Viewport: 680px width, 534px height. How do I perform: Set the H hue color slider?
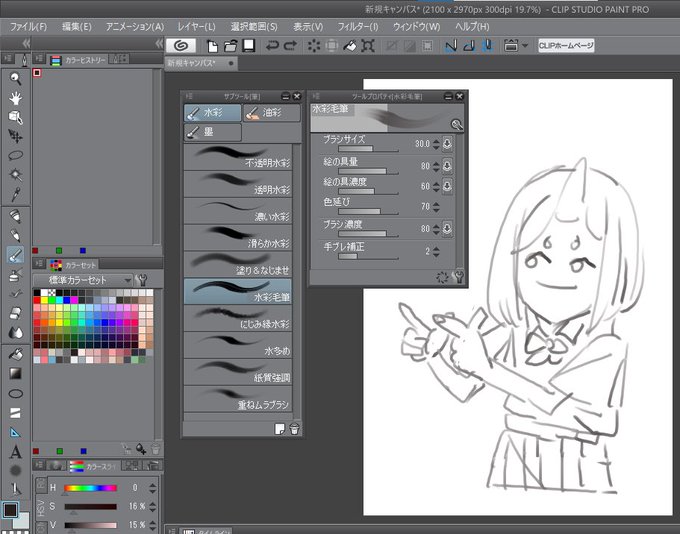91,488
